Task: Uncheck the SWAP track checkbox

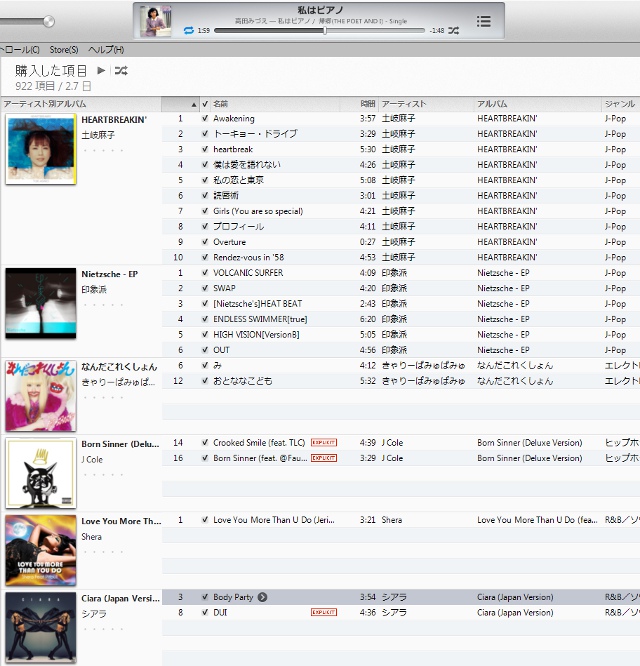Action: click(x=205, y=288)
